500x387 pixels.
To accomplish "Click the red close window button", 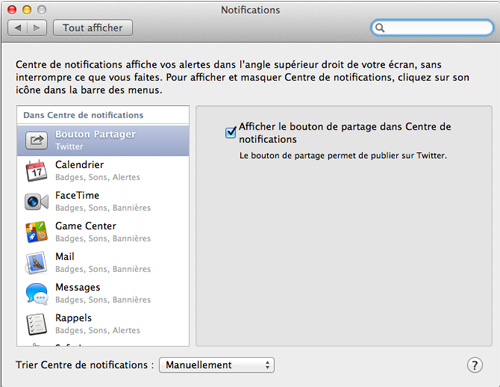I will pyautogui.click(x=12, y=10).
